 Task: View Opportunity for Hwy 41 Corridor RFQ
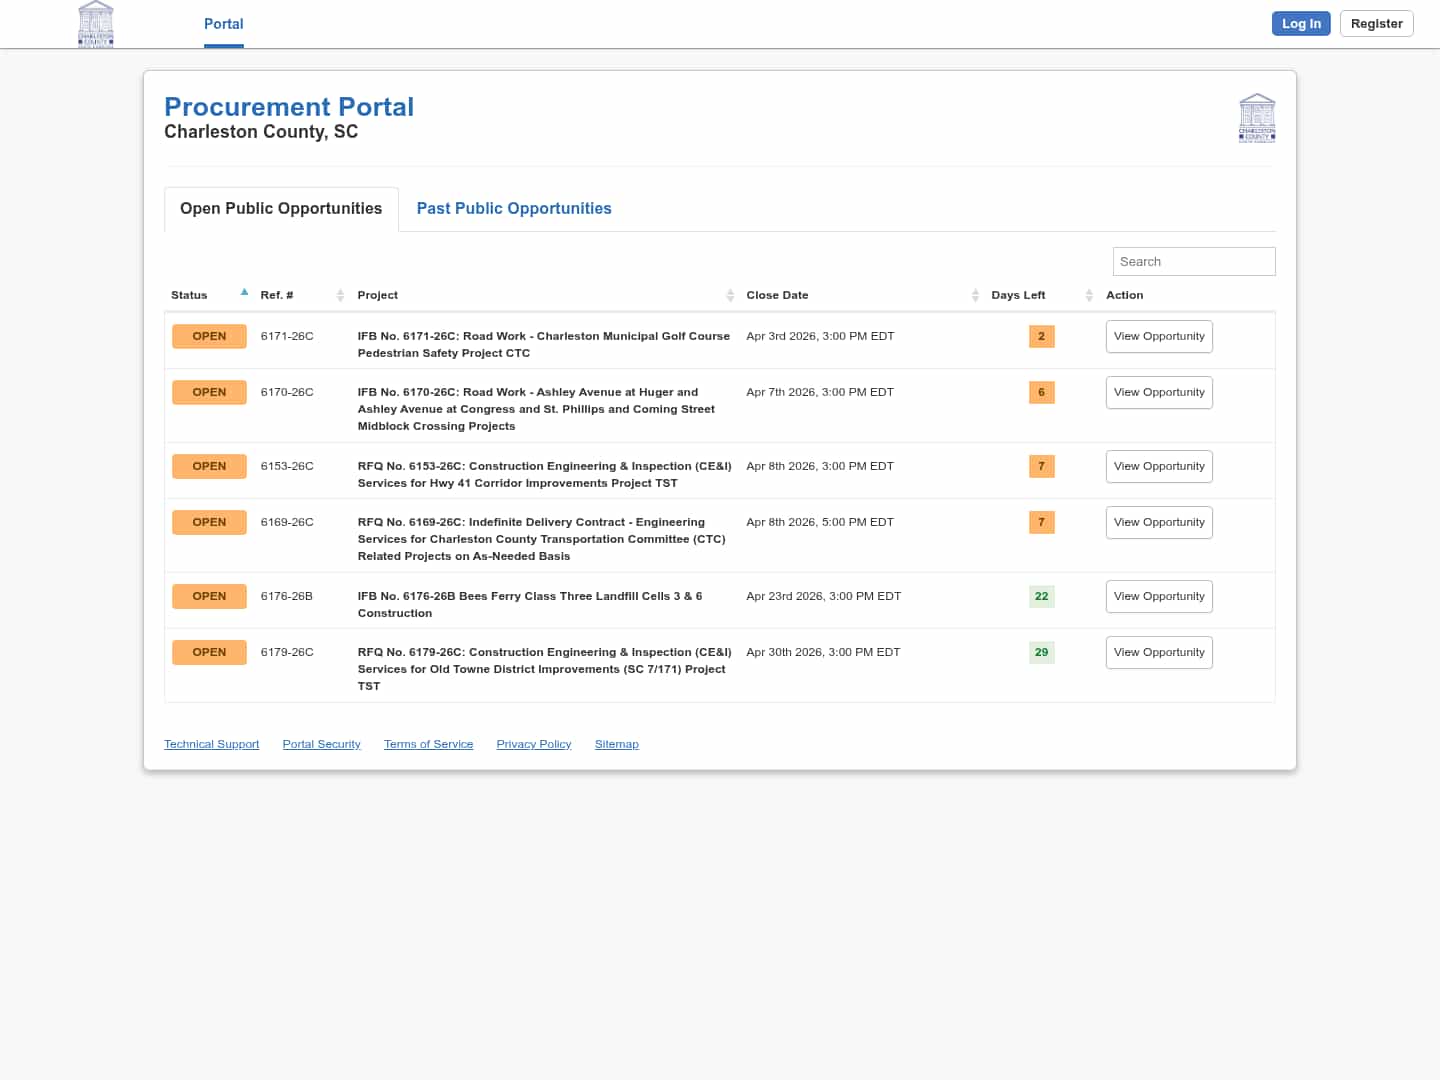click(x=1159, y=467)
